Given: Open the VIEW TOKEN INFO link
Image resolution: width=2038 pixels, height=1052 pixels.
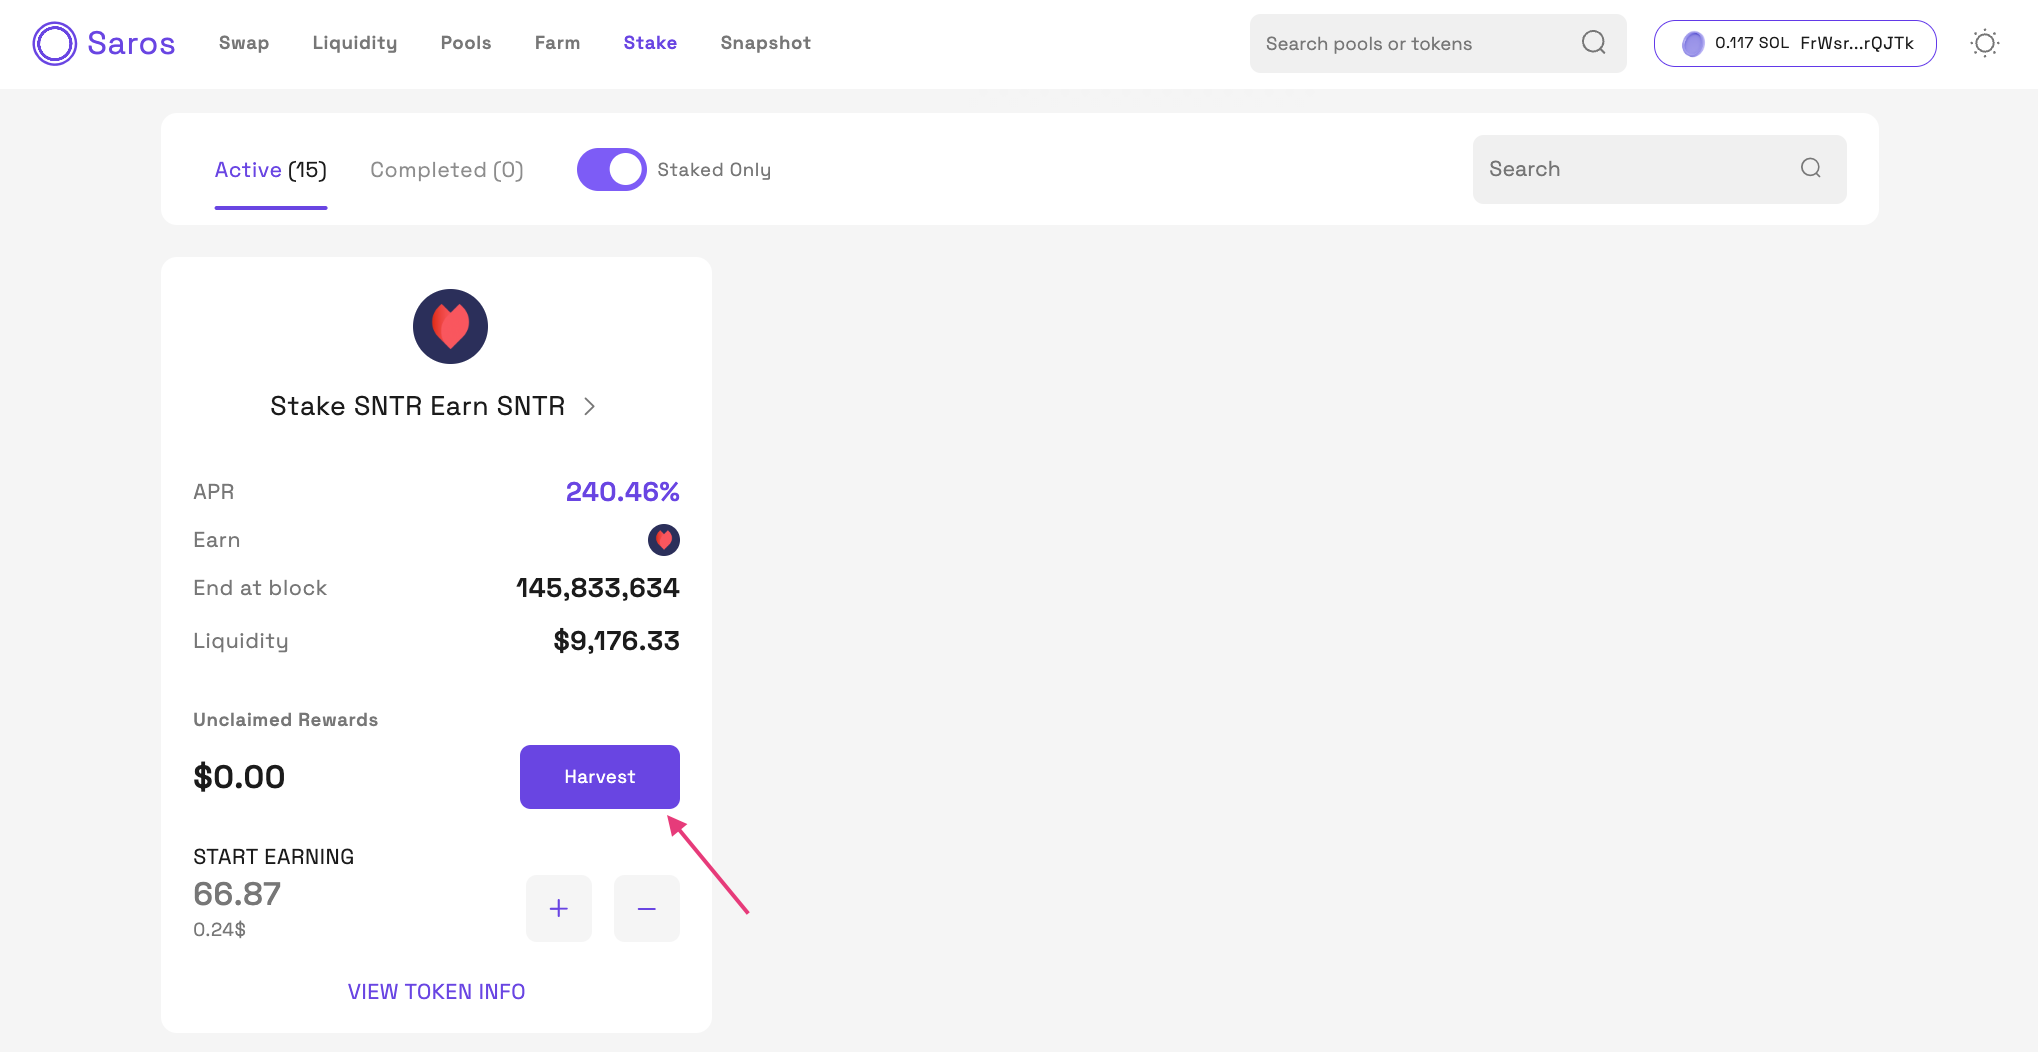Looking at the screenshot, I should (x=436, y=991).
